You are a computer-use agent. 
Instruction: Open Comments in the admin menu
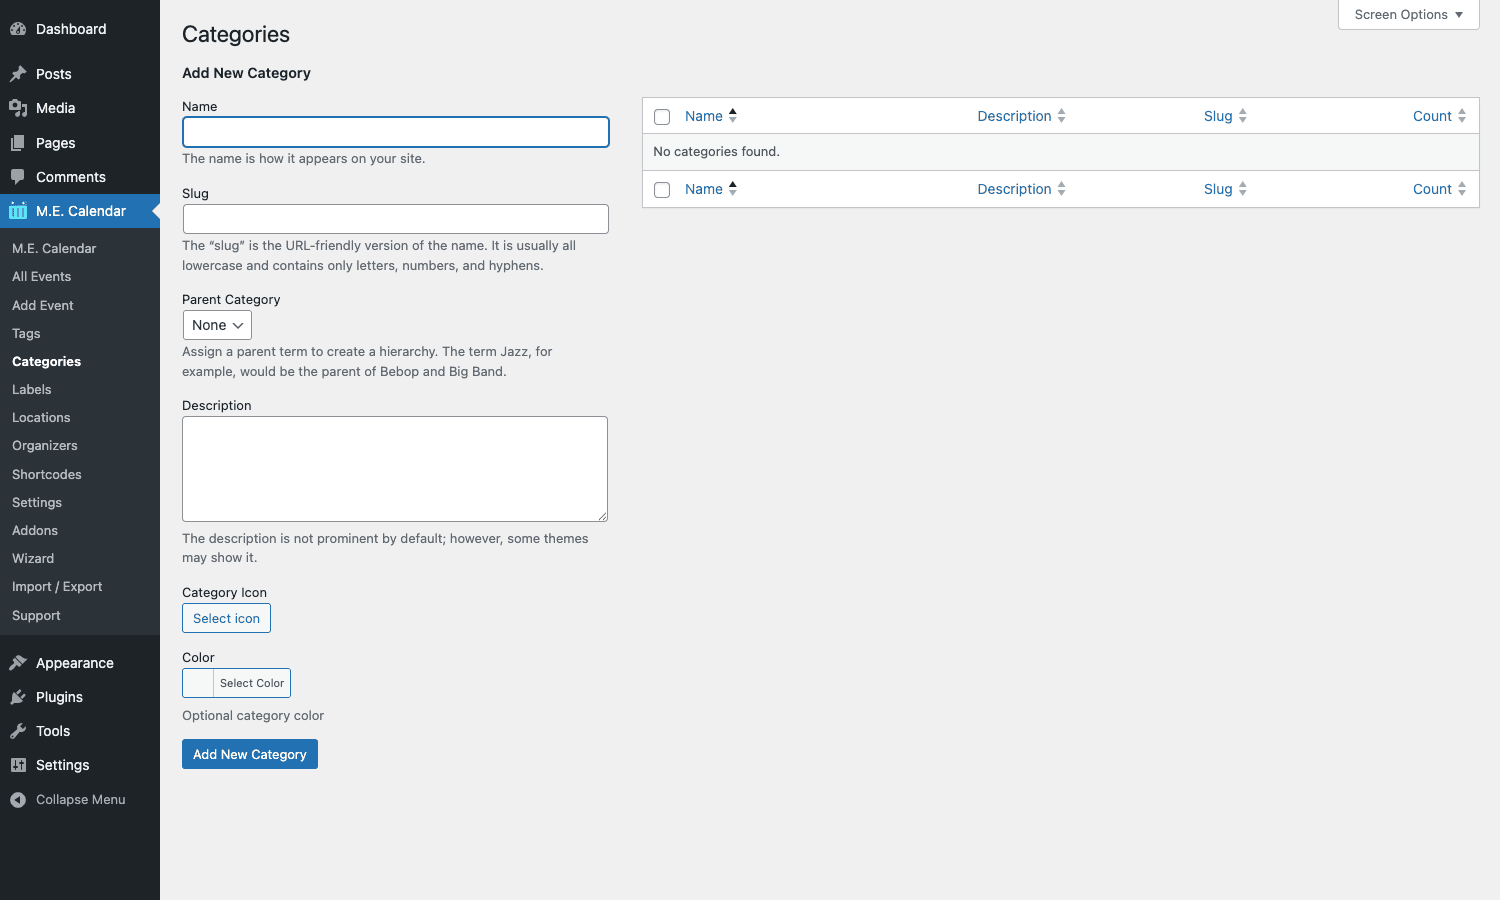(x=80, y=177)
